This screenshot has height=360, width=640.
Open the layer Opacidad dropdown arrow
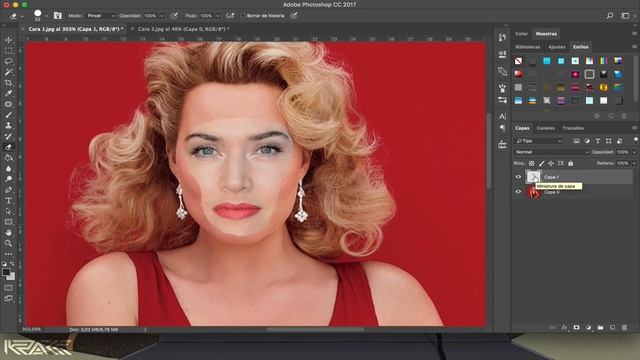634,152
